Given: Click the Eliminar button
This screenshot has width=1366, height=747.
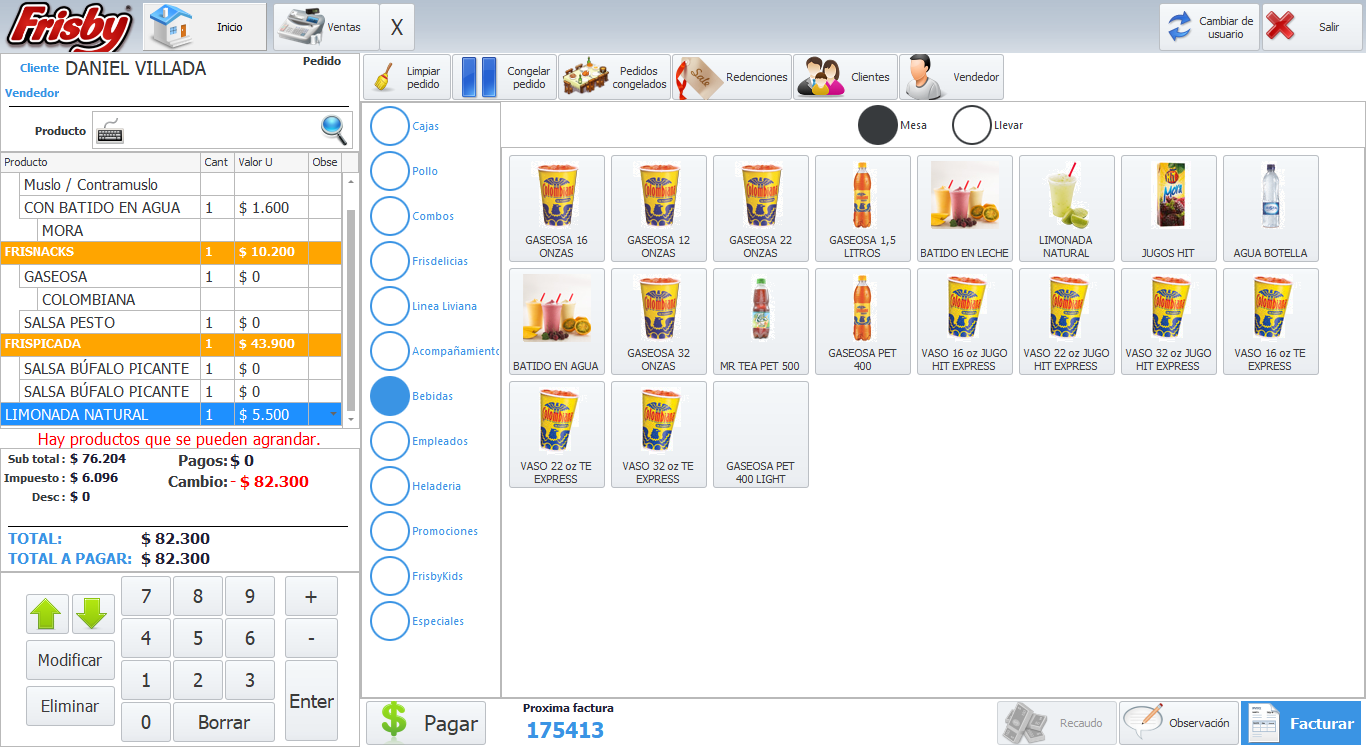Looking at the screenshot, I should [x=70, y=706].
